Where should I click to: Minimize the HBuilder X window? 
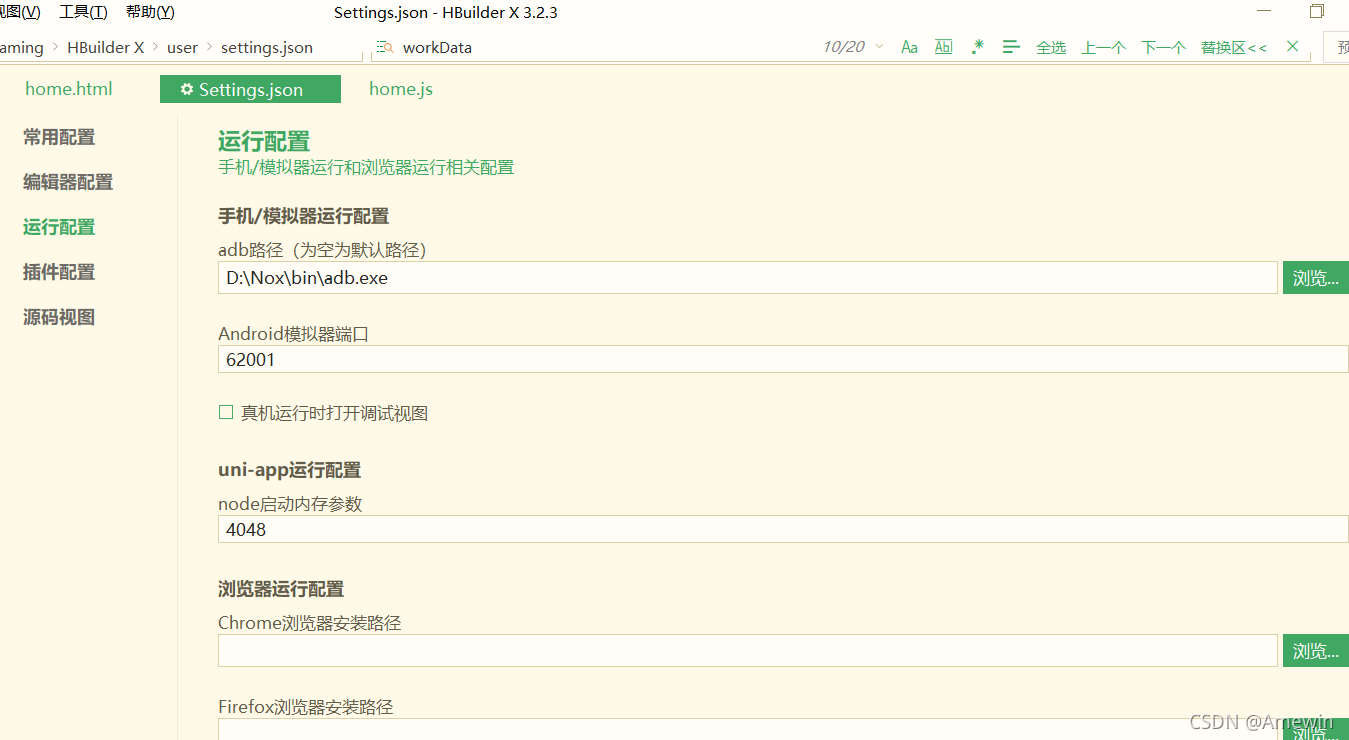[x=1265, y=12]
